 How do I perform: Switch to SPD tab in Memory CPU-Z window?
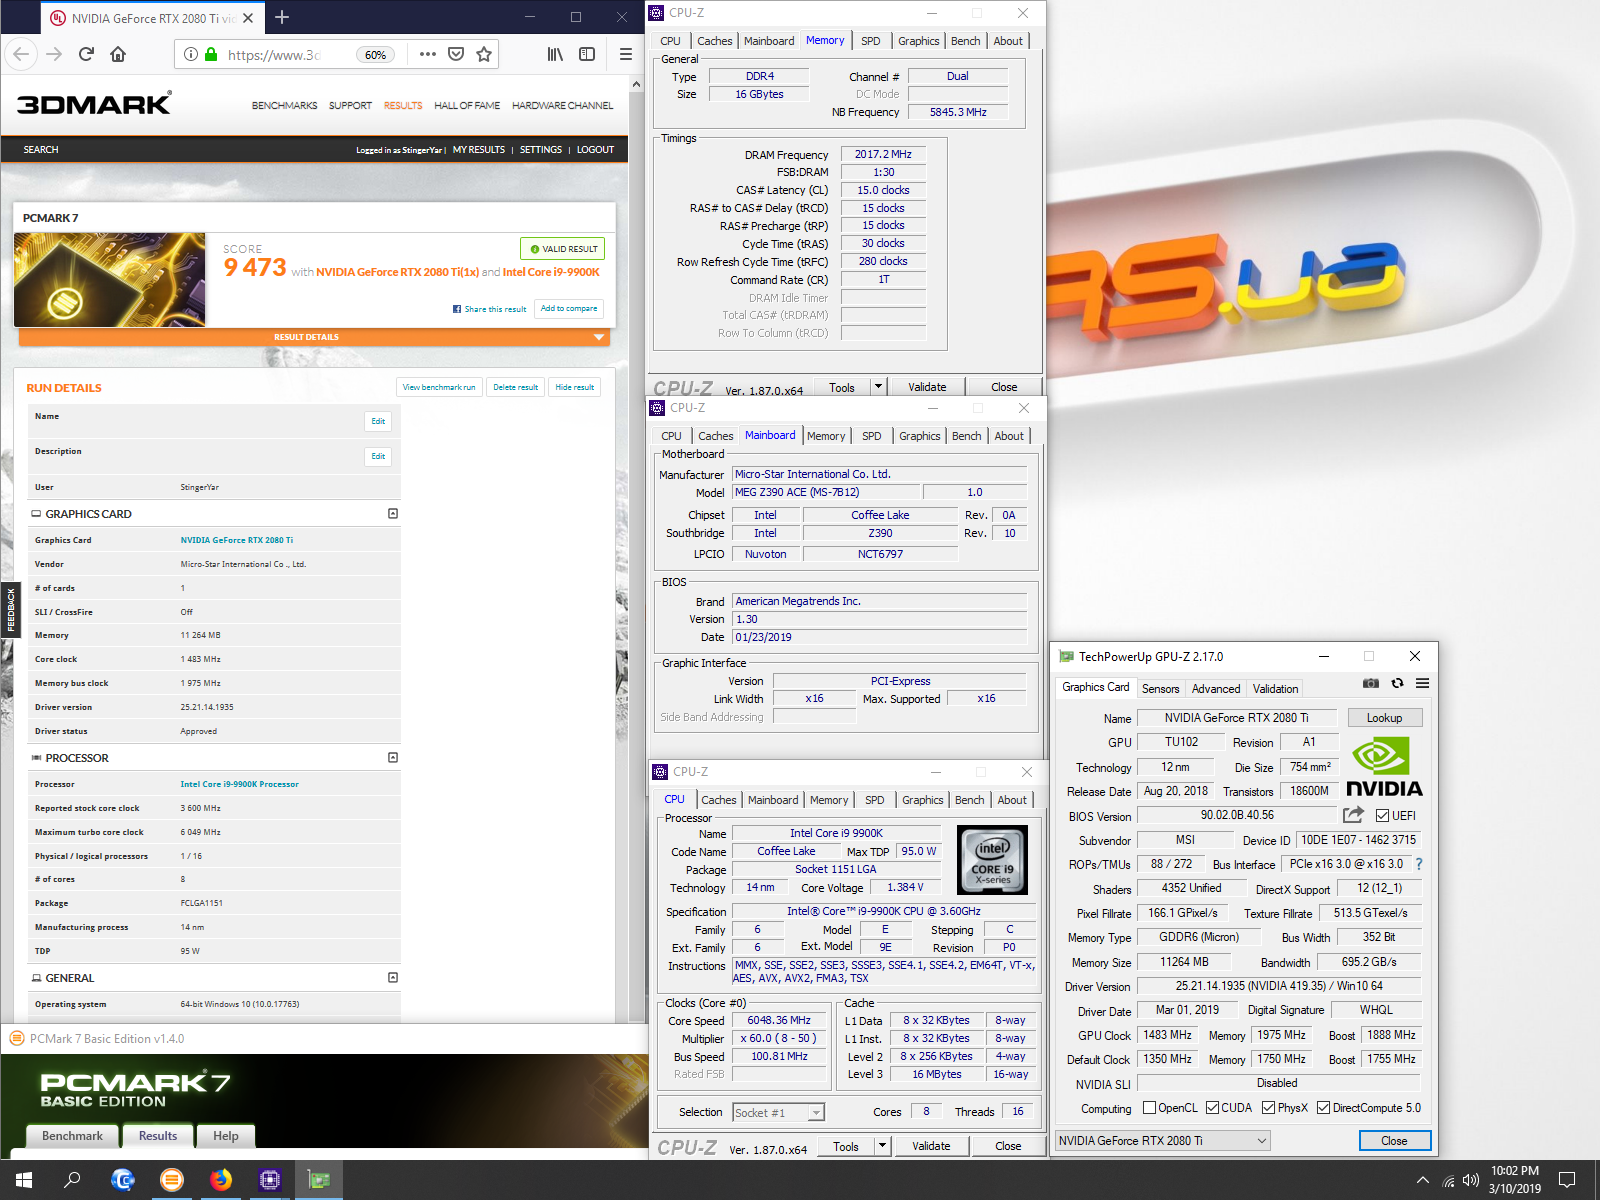871,41
